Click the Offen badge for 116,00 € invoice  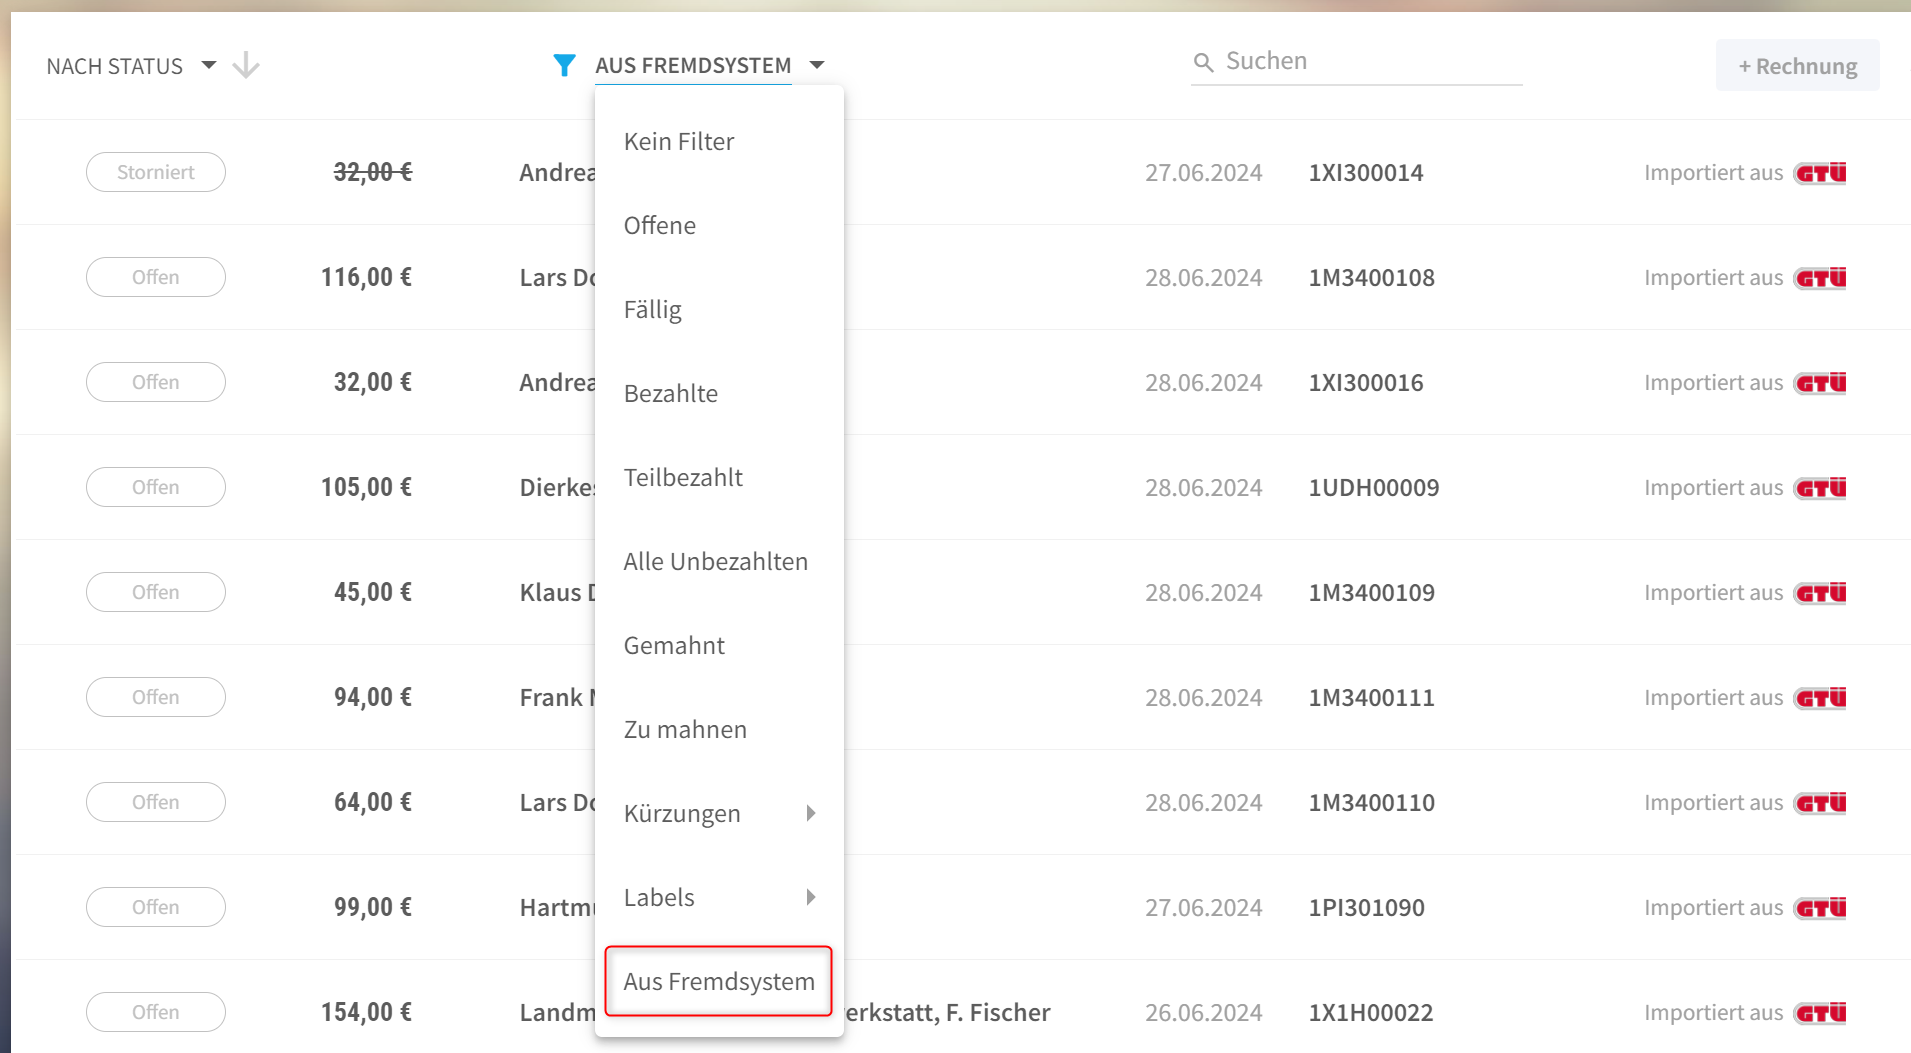pos(156,277)
